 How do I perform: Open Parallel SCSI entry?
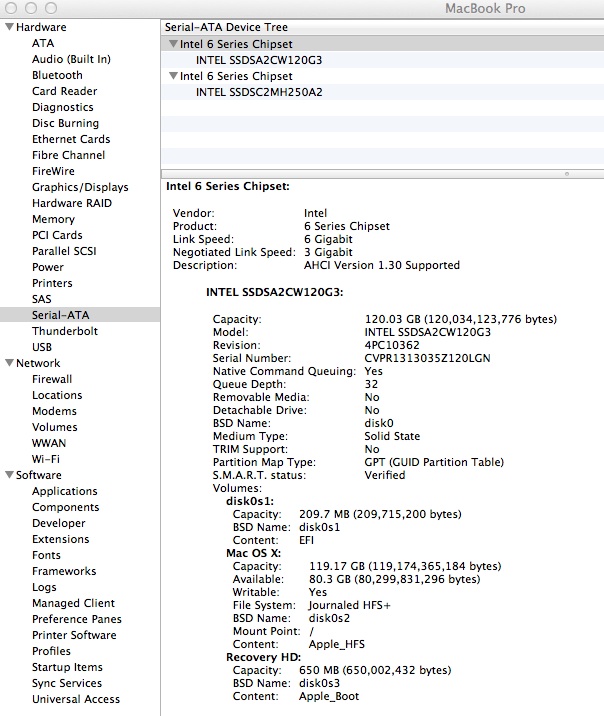click(64, 251)
